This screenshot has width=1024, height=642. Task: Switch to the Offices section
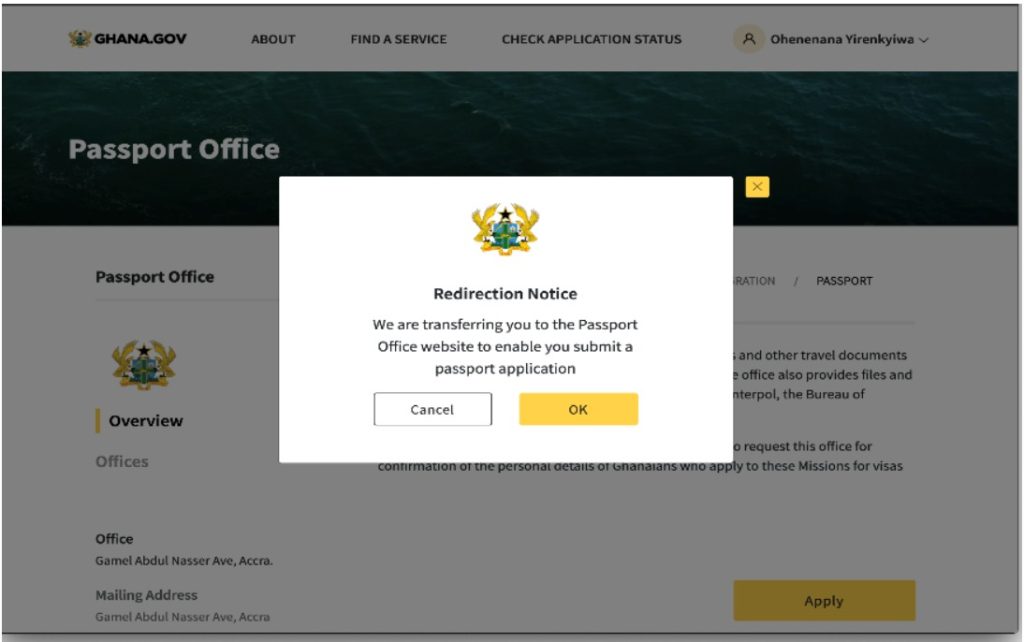click(x=120, y=462)
